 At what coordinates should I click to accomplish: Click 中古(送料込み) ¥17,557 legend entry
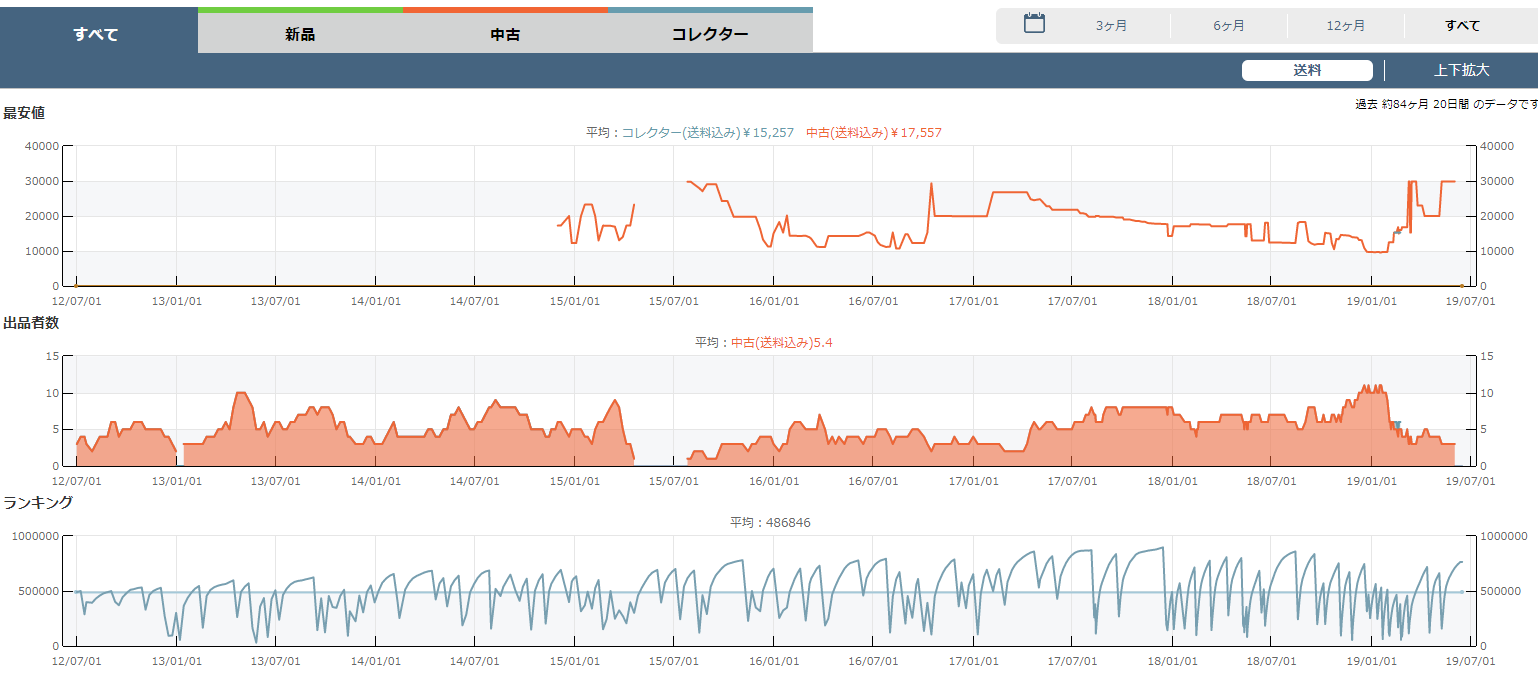point(874,132)
